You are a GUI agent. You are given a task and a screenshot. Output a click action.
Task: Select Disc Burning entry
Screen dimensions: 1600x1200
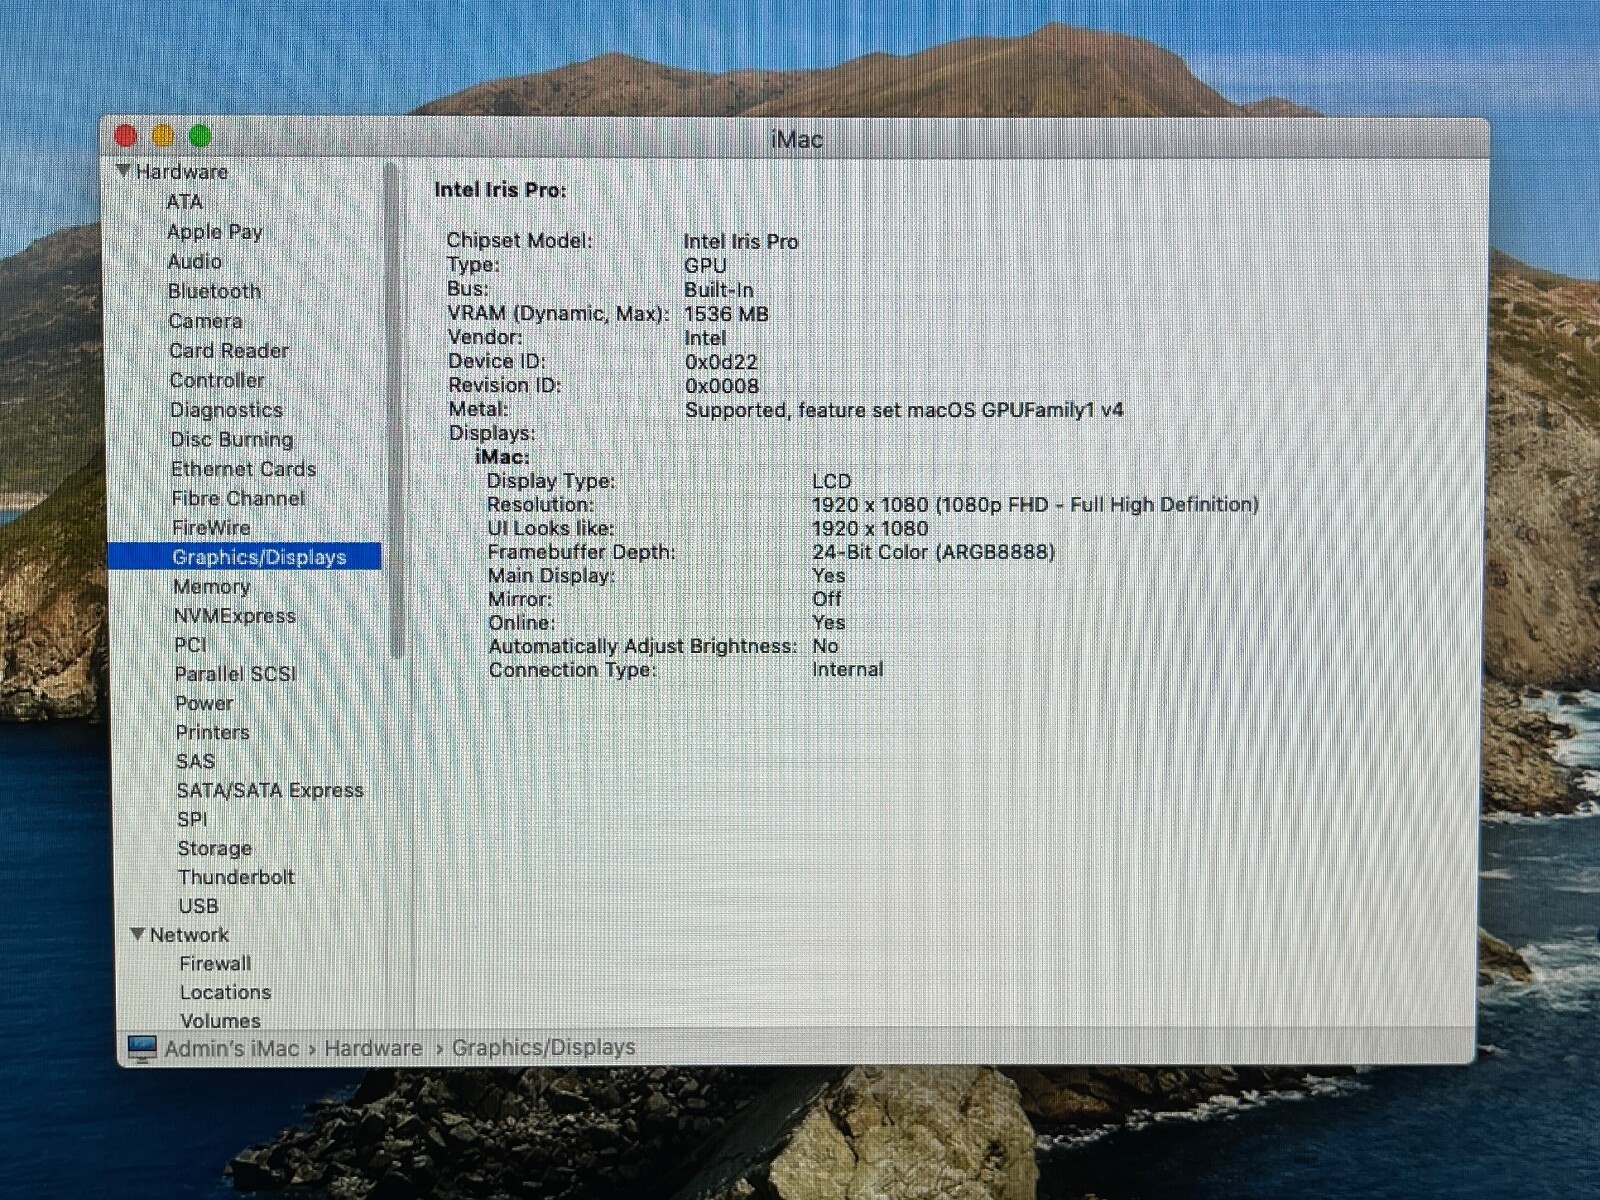point(231,439)
